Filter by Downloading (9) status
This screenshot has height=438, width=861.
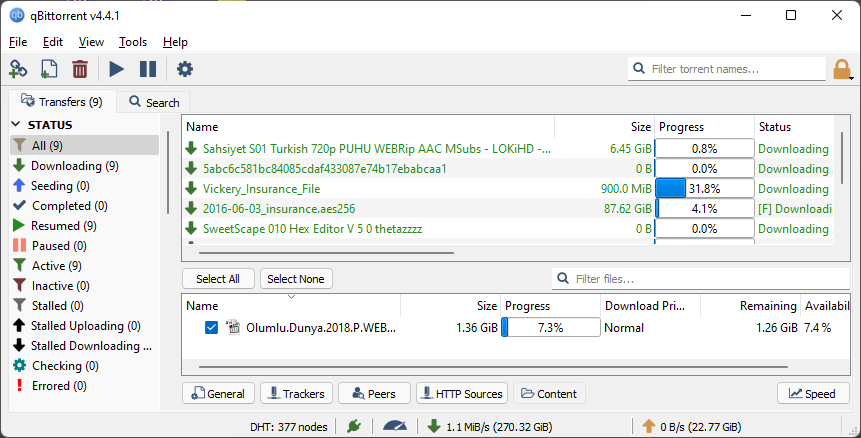coord(85,166)
